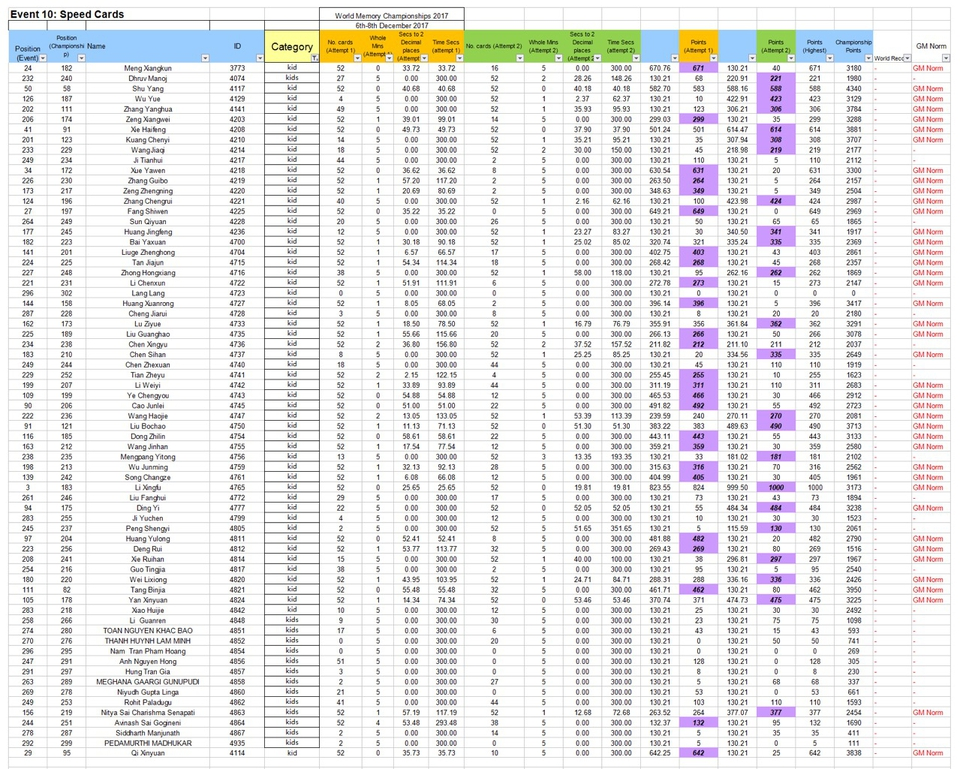Select the name cell 'Fang Shiwen'
960x769 pixels.
[148, 211]
